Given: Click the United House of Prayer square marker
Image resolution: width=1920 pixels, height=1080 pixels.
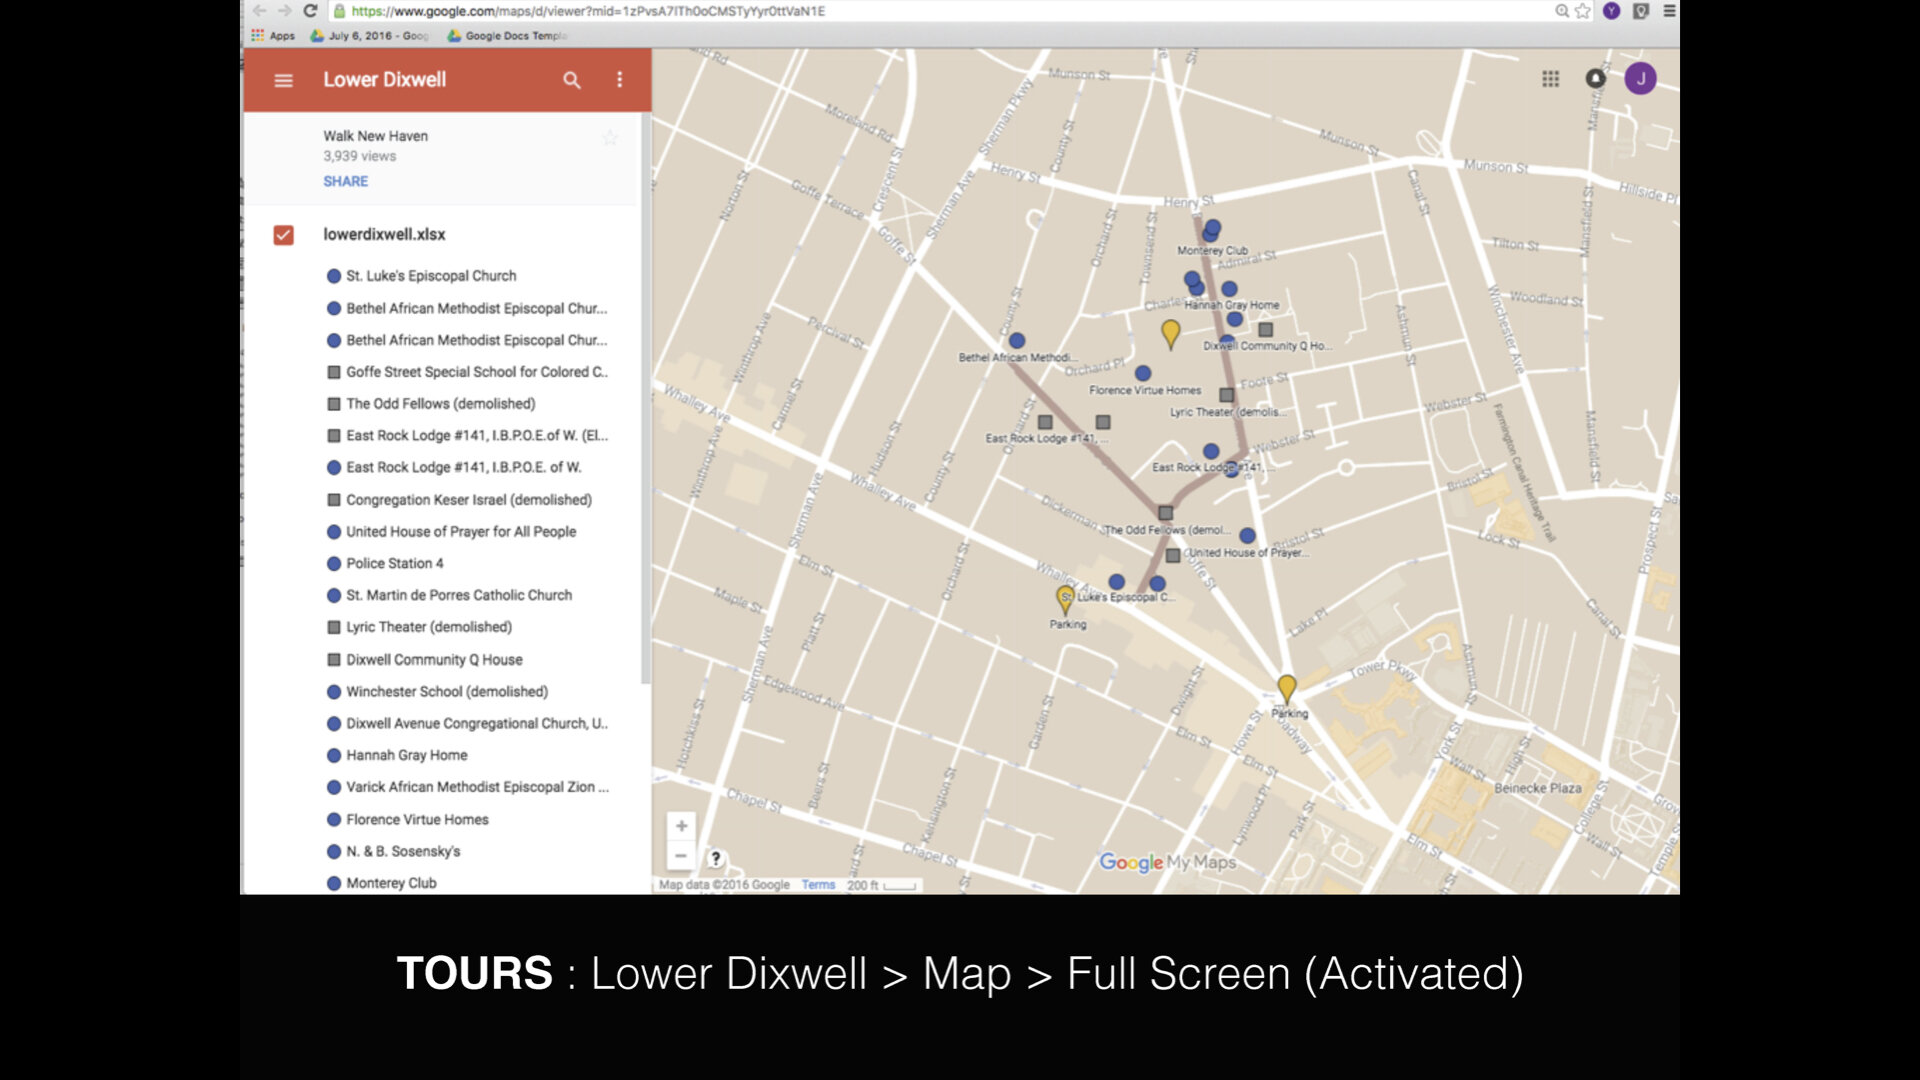Looking at the screenshot, I should (x=1173, y=555).
